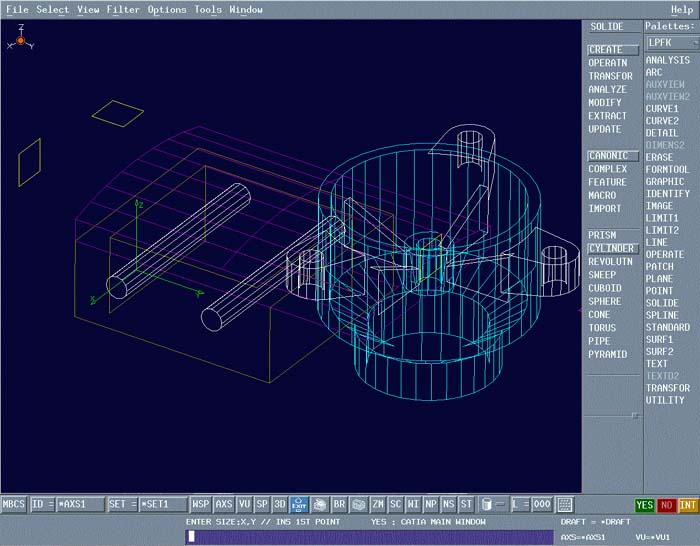Open the LPFK palettes dropdown
This screenshot has height=546, width=700.
coord(671,43)
